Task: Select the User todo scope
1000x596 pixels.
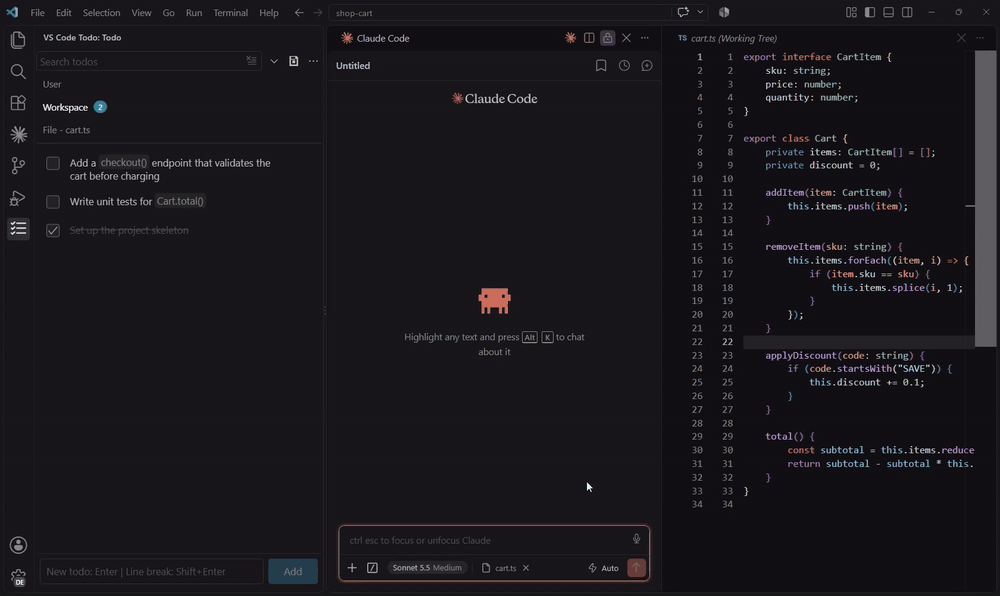Action: [x=52, y=84]
